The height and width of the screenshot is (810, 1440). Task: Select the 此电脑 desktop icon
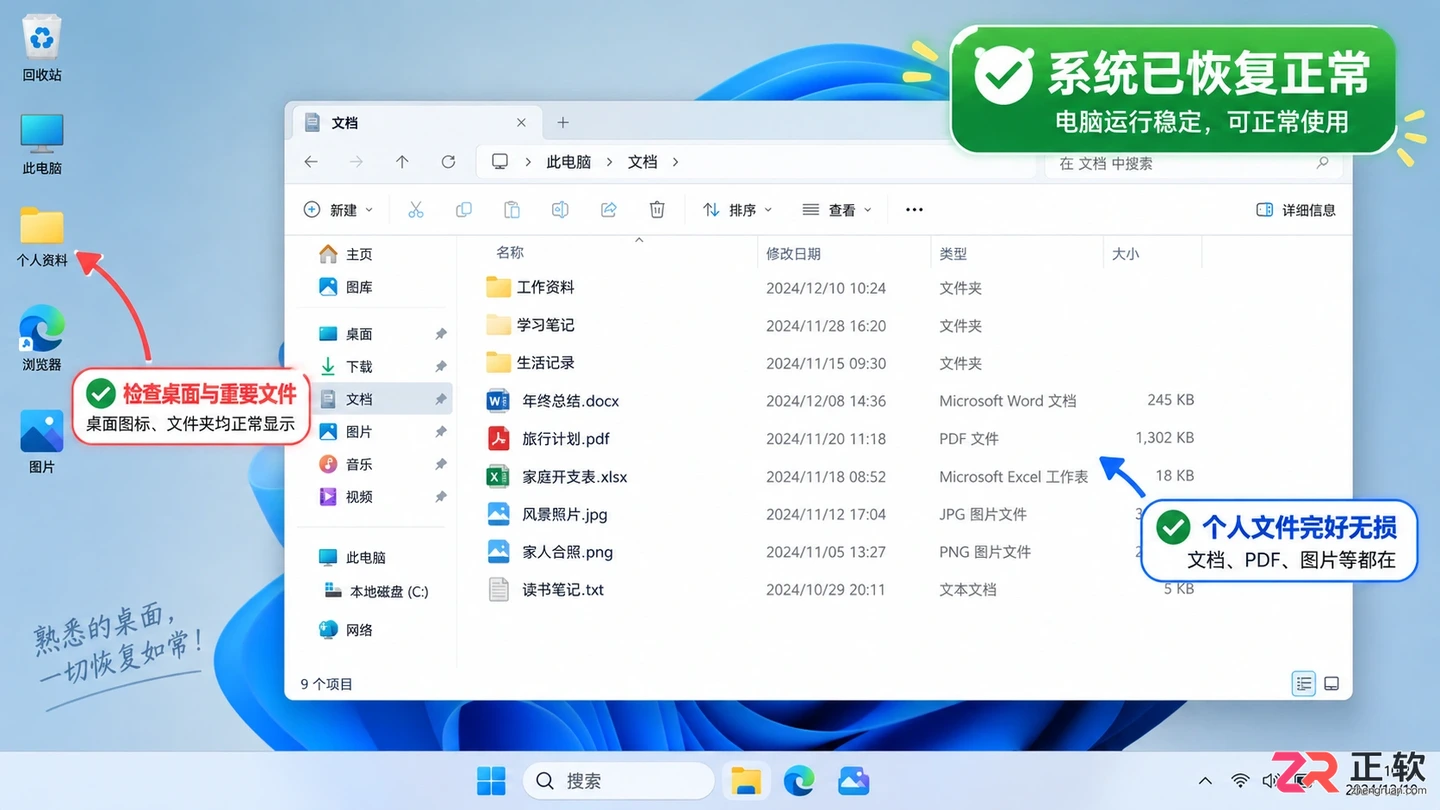click(42, 143)
